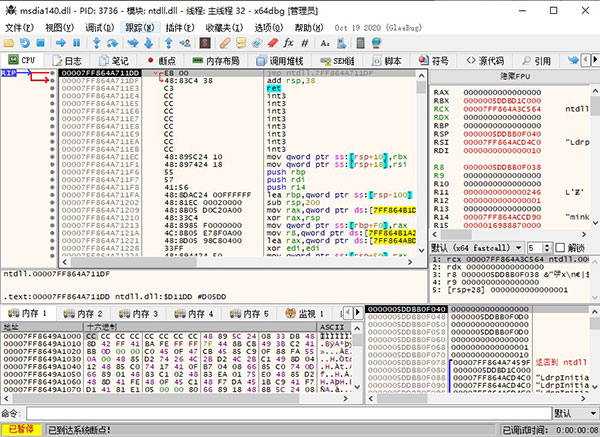Screen dimensions: 600x437
Task: Open the 默认 command type dropdown
Action: (576, 413)
